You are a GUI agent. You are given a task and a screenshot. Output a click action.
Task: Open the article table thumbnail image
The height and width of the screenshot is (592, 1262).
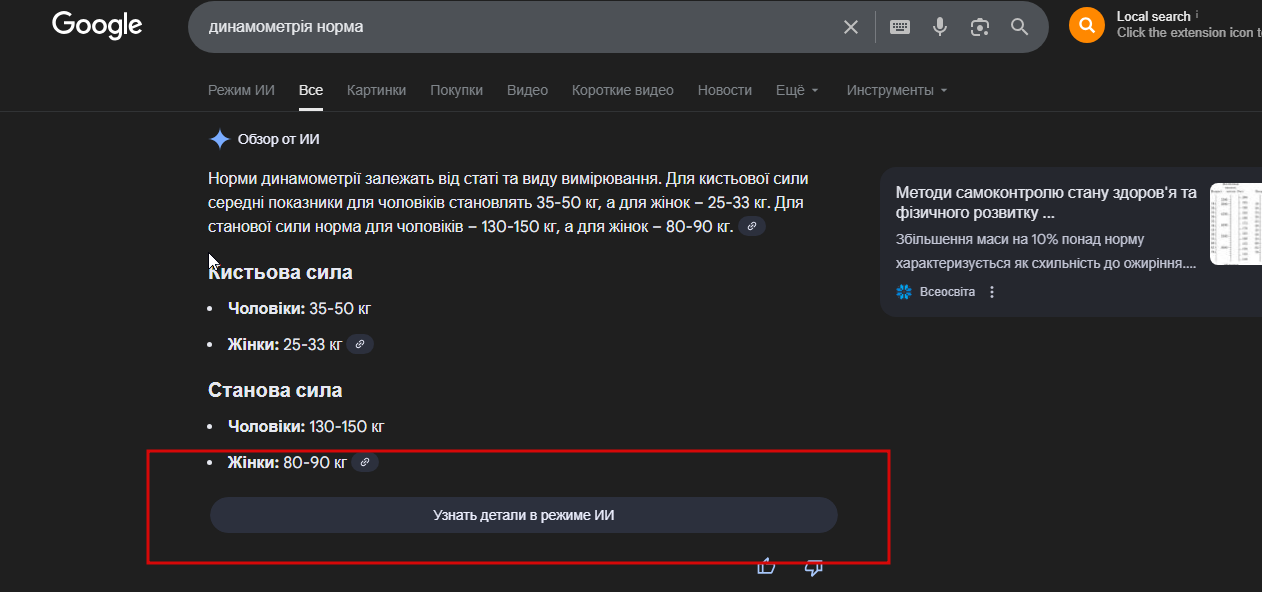[1236, 224]
